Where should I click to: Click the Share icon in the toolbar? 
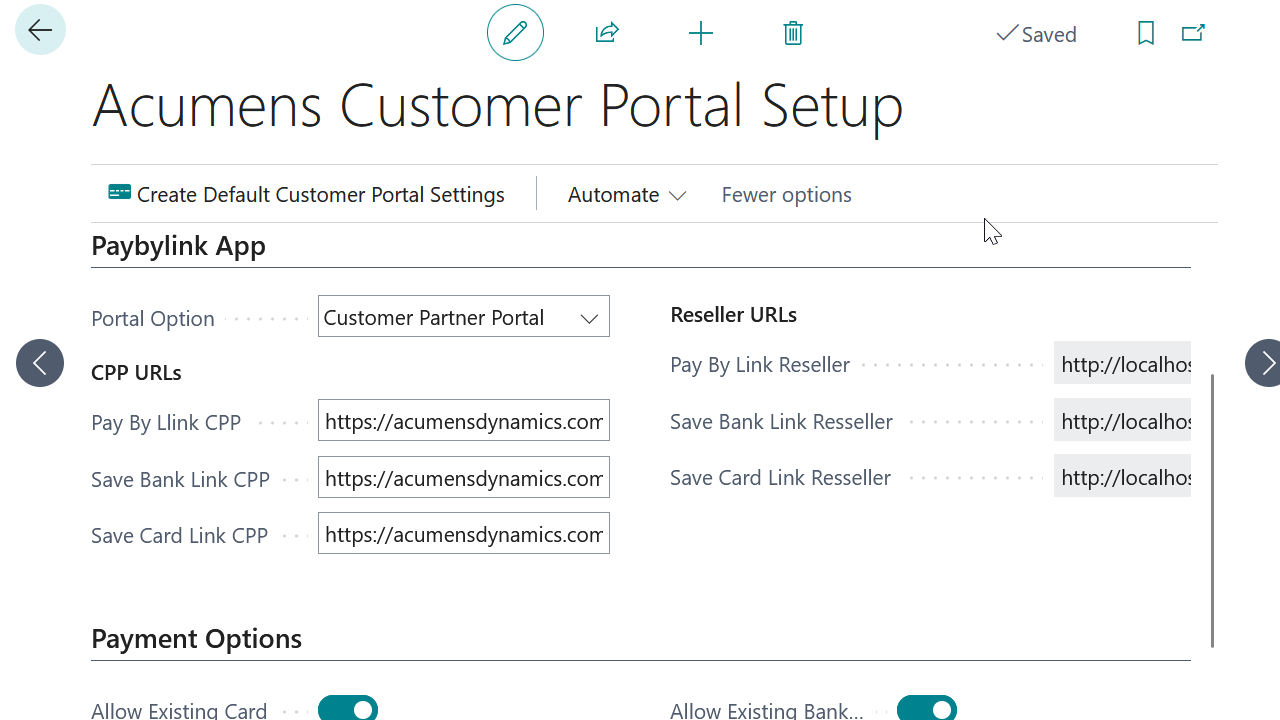pyautogui.click(x=607, y=33)
